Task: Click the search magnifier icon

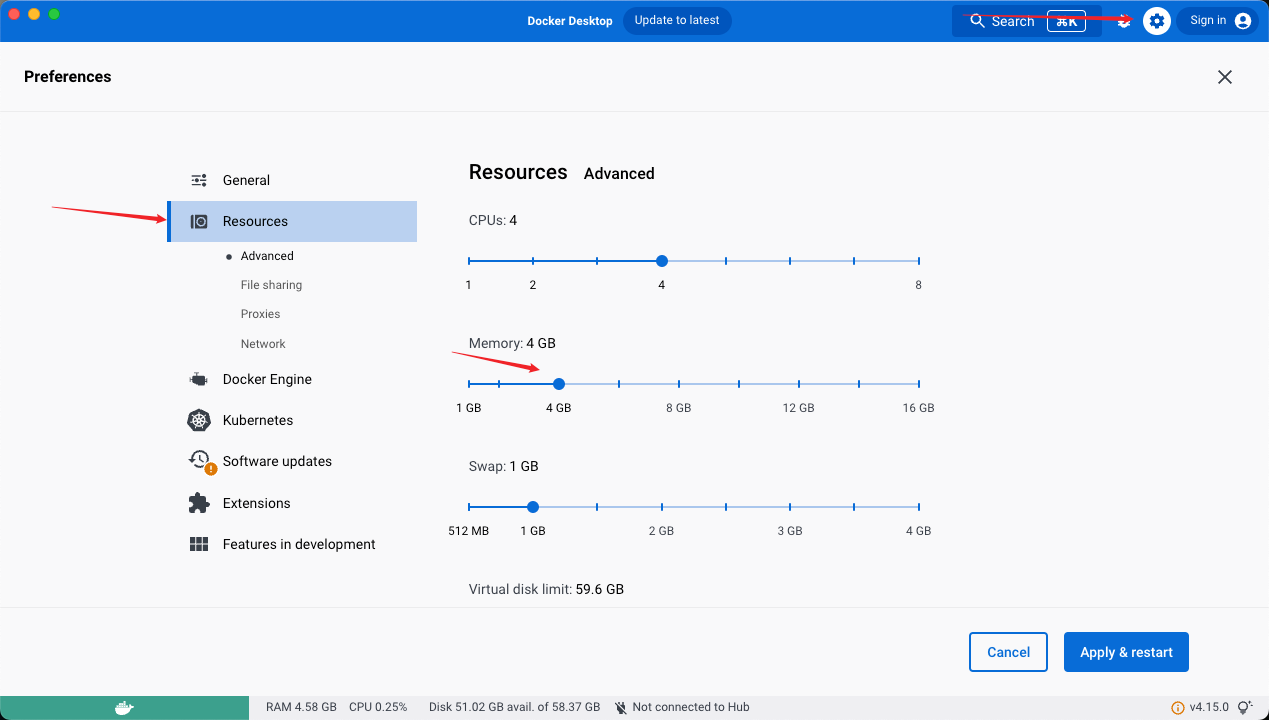Action: pos(978,21)
